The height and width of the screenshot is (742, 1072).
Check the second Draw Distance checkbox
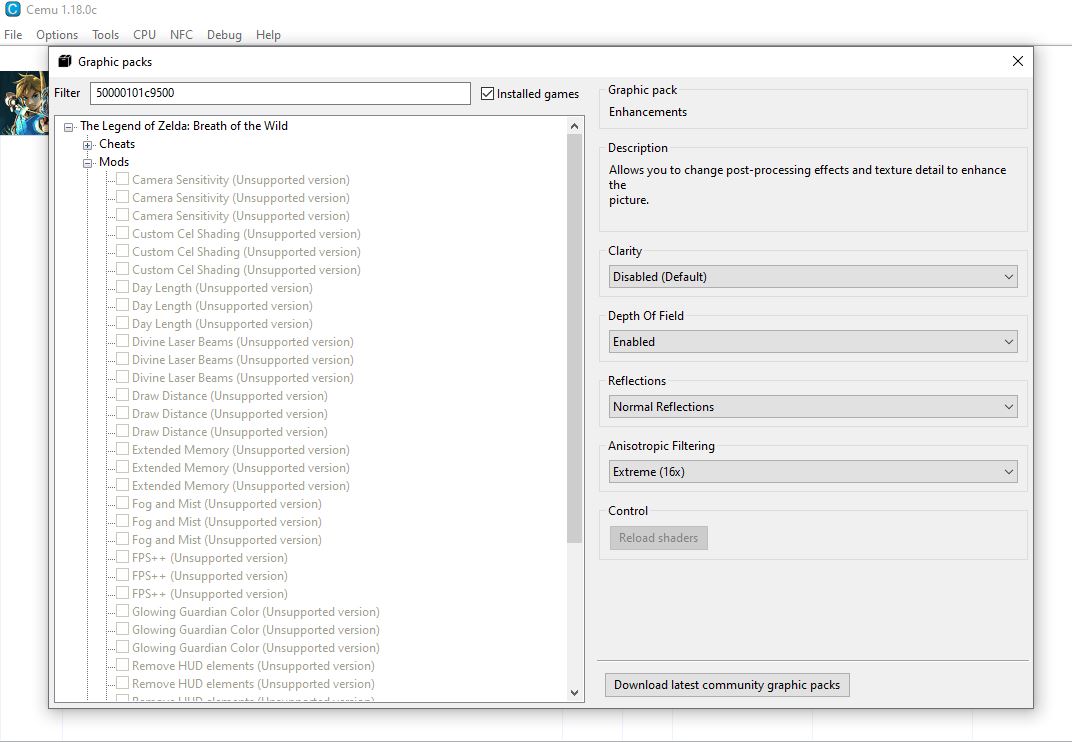(x=123, y=413)
